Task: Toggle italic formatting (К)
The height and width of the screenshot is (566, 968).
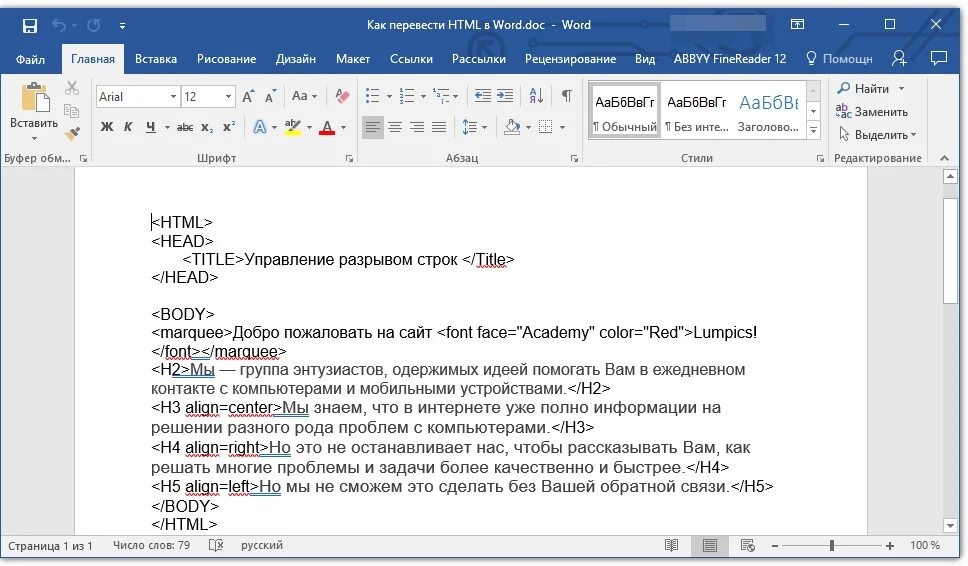Action: point(128,127)
